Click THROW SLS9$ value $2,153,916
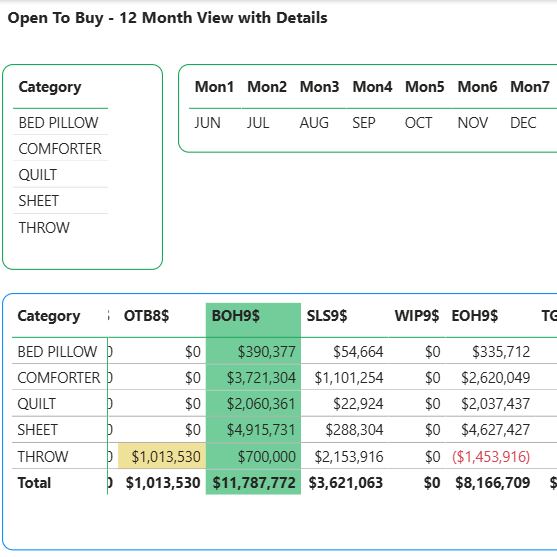The height and width of the screenshot is (557, 557). point(349,456)
